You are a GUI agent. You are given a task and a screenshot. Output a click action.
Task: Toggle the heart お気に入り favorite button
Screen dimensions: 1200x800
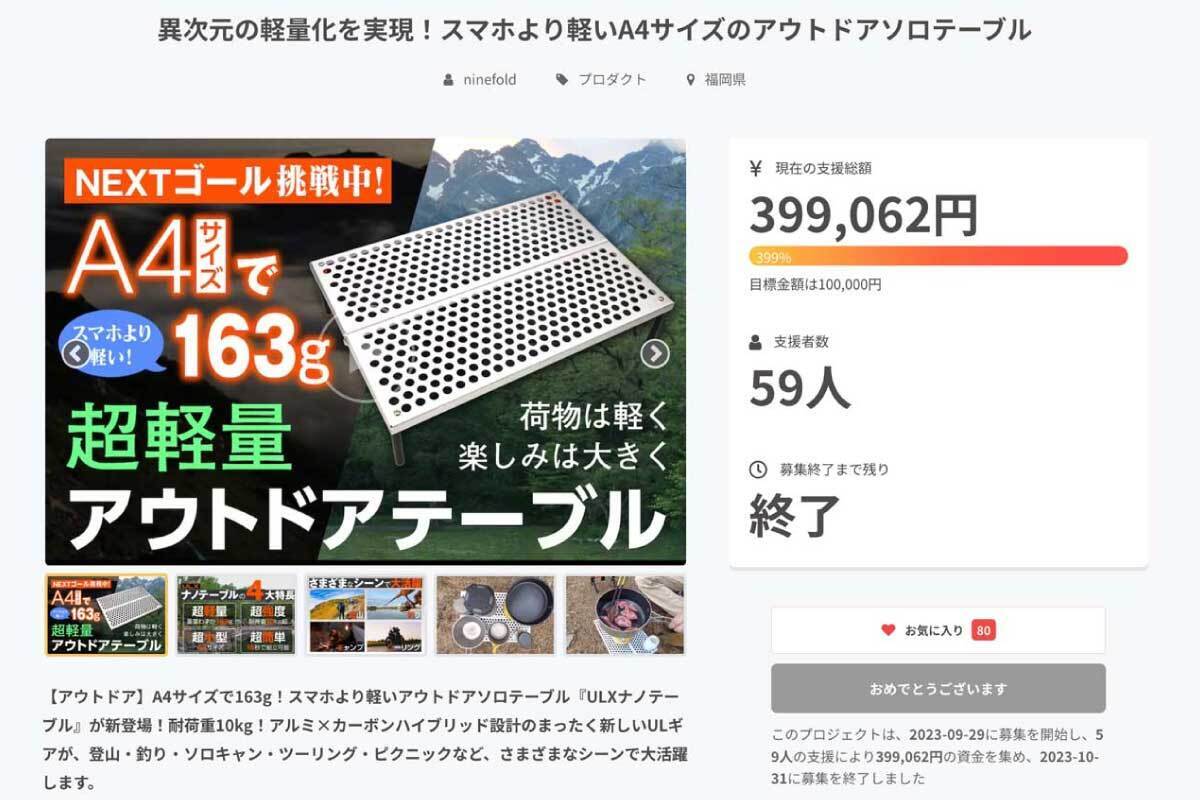click(937, 630)
